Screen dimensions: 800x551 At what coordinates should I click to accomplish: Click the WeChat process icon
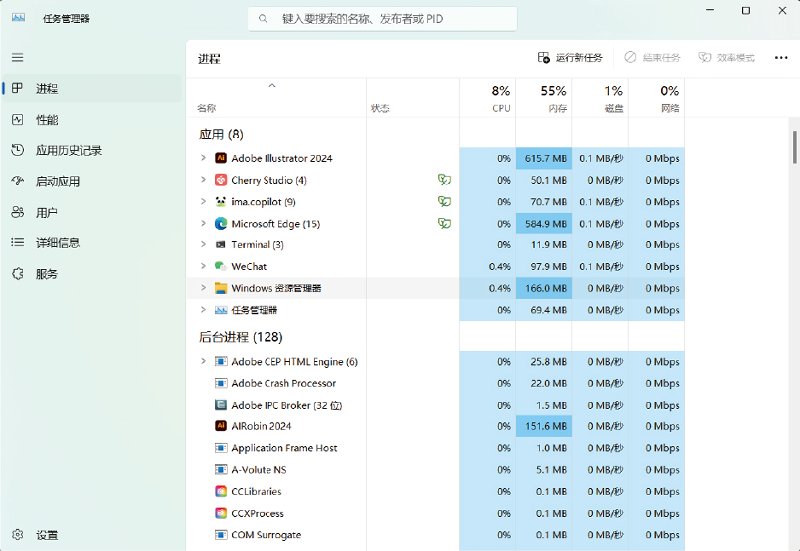click(x=221, y=267)
